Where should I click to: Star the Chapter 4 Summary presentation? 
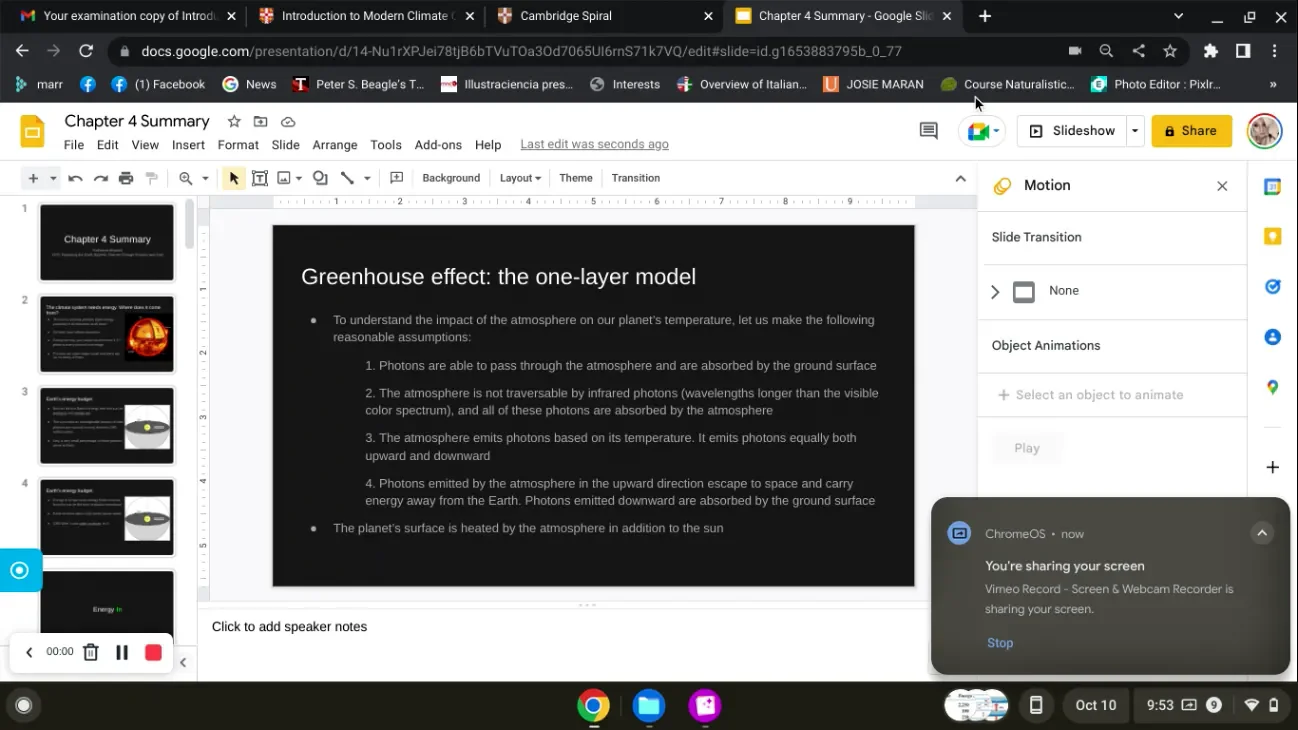coord(234,121)
